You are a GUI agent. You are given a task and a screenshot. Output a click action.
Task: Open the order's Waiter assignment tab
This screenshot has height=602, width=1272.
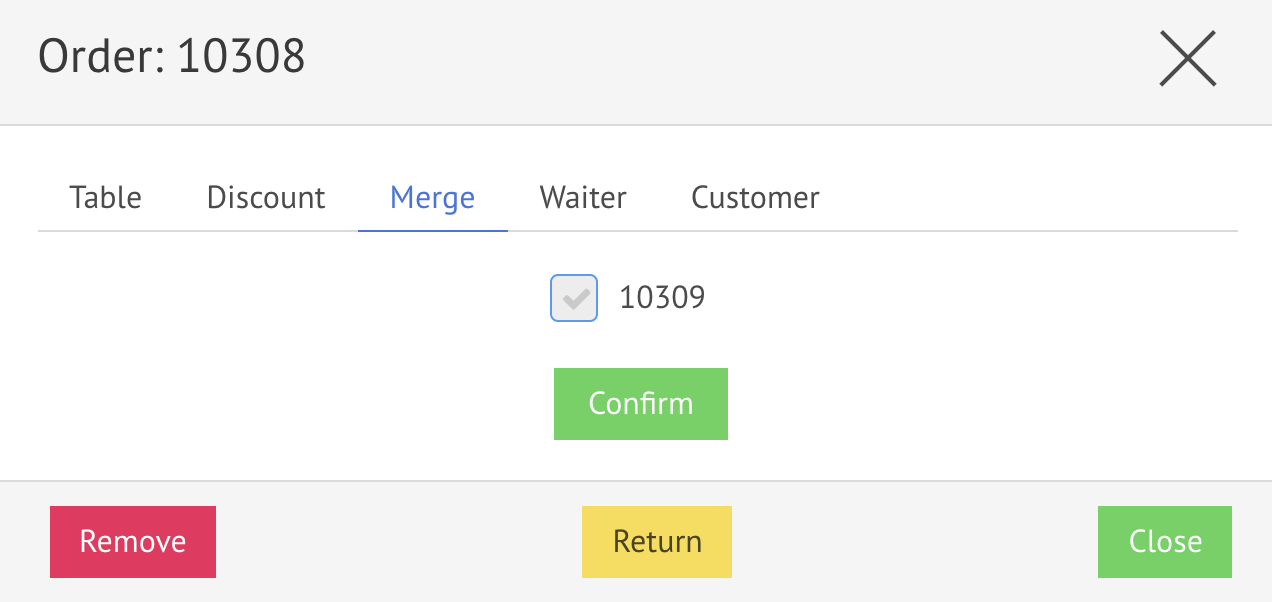coord(583,198)
